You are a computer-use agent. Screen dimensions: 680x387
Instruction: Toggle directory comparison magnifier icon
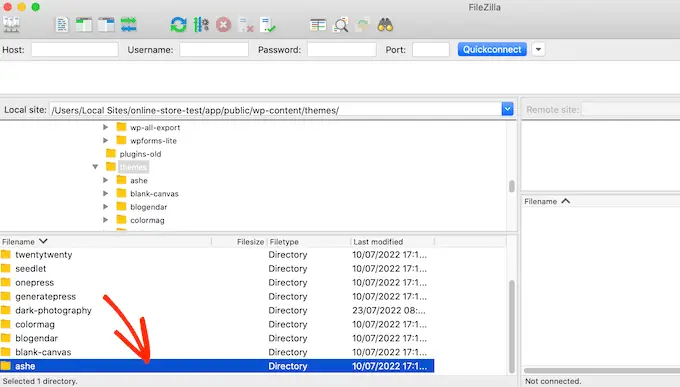coord(340,25)
